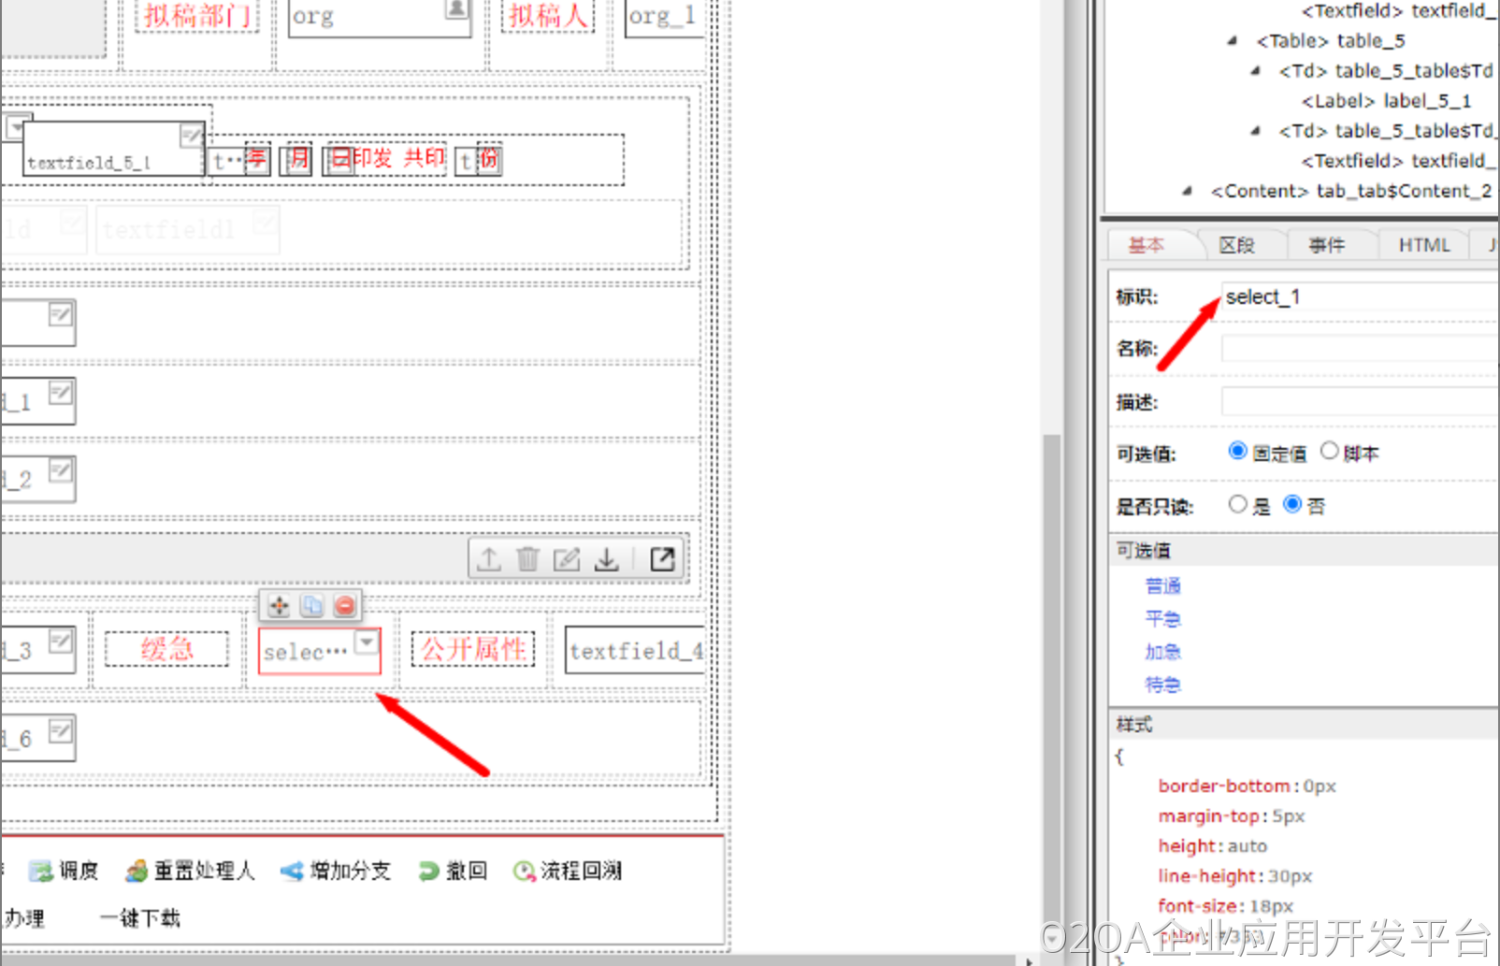The image size is (1500, 966).
Task: Click the edit pencil icon in attachment toolbar
Action: (567, 559)
